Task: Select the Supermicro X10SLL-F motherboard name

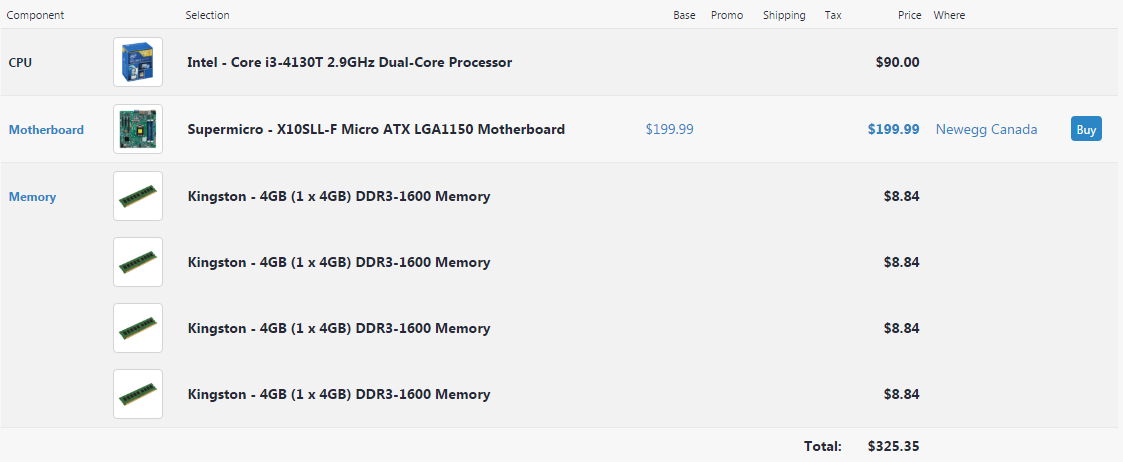Action: pos(376,130)
